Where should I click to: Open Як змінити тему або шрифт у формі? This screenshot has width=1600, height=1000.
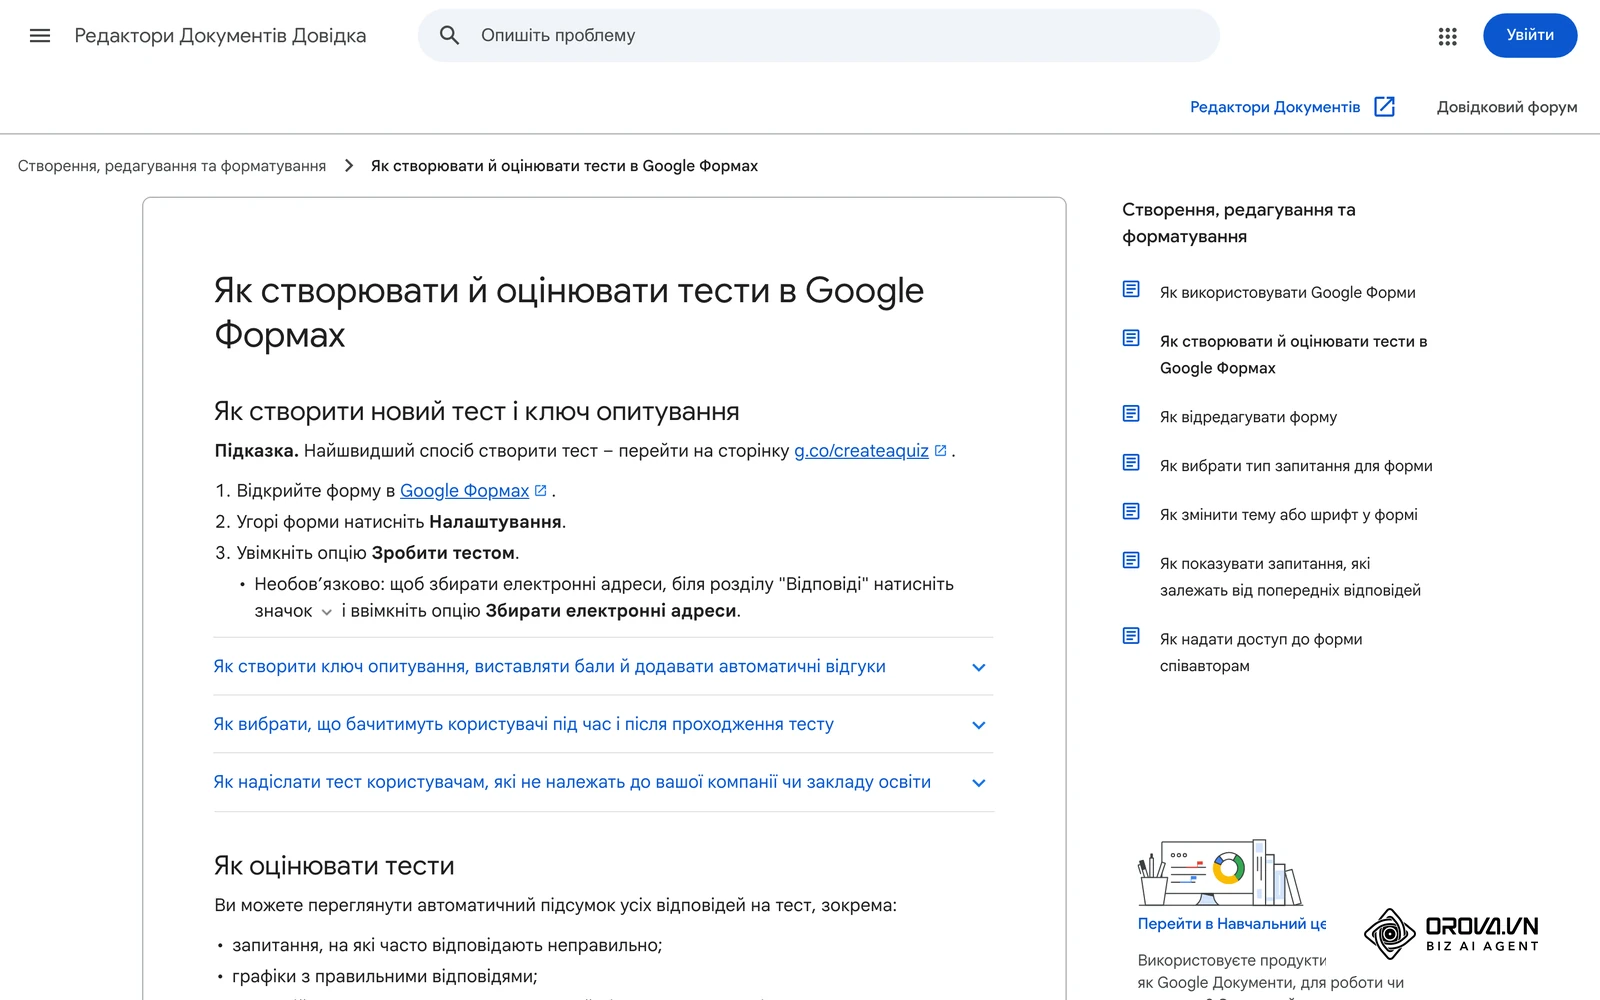pos(1289,515)
